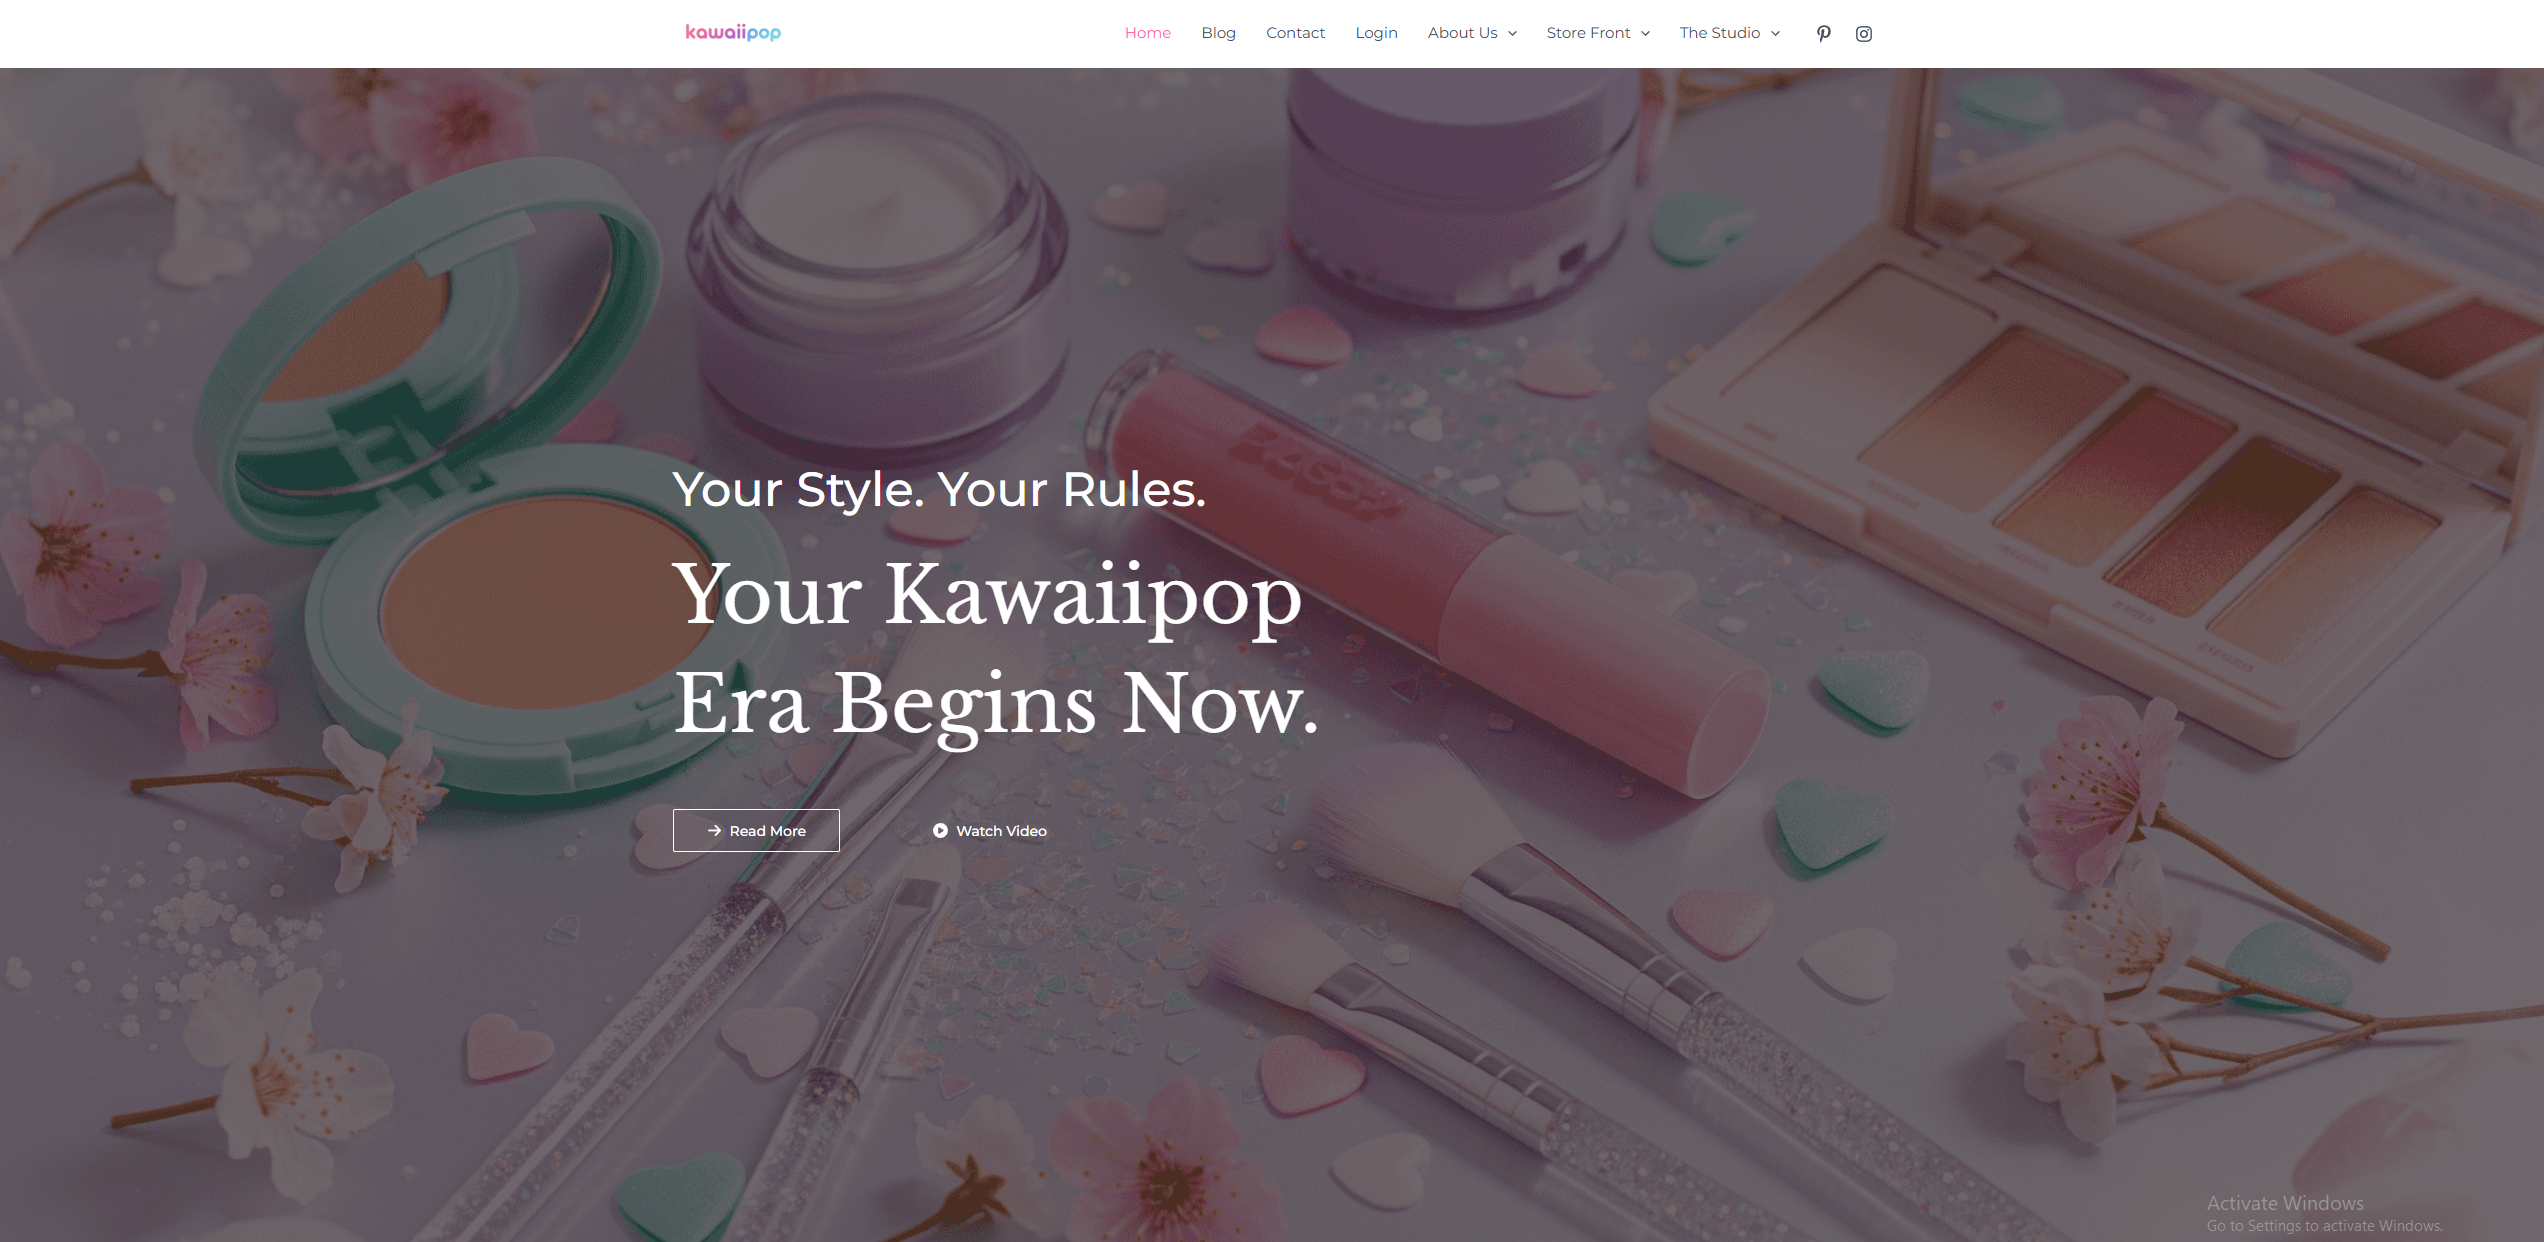
Task: Expand the About Us chevron
Action: 1513,34
